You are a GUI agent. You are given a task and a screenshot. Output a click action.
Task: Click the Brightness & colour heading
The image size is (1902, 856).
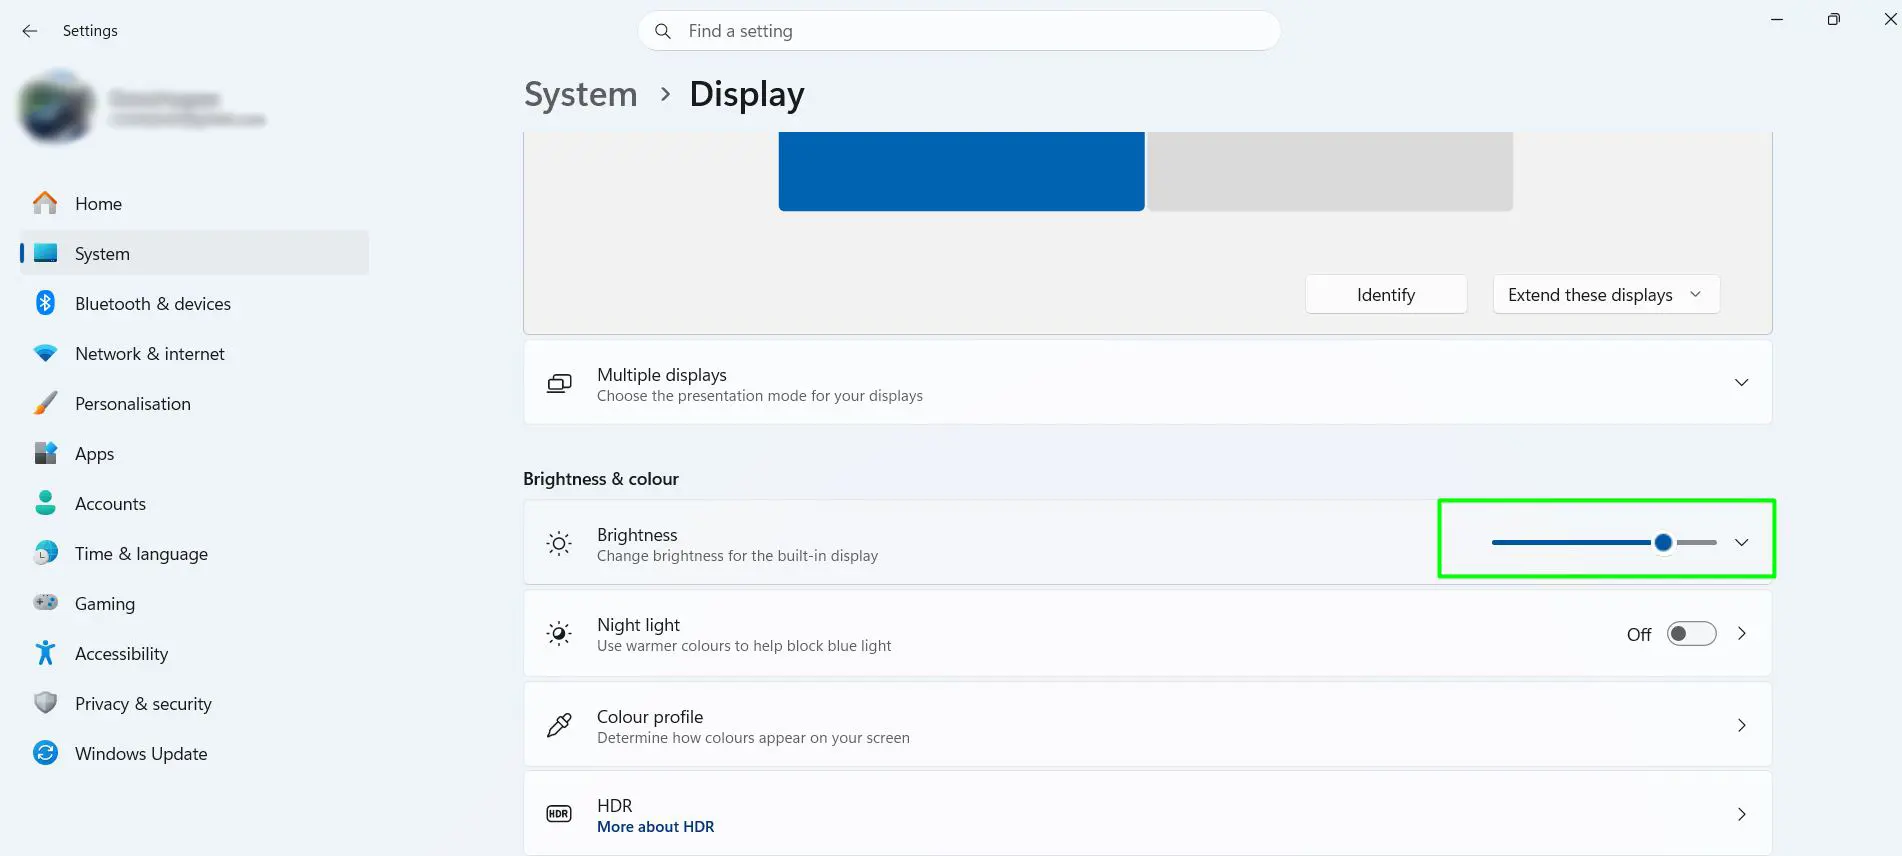(600, 479)
